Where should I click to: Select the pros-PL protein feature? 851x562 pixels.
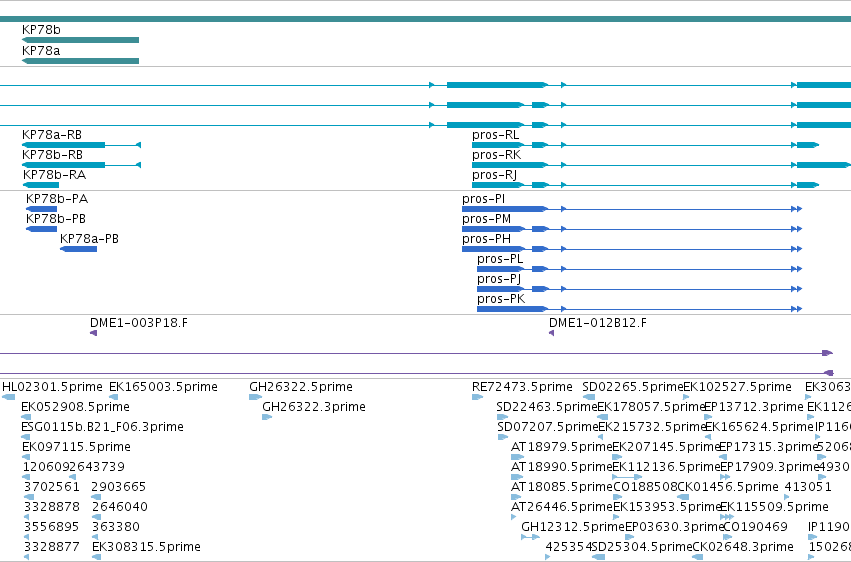point(639,269)
